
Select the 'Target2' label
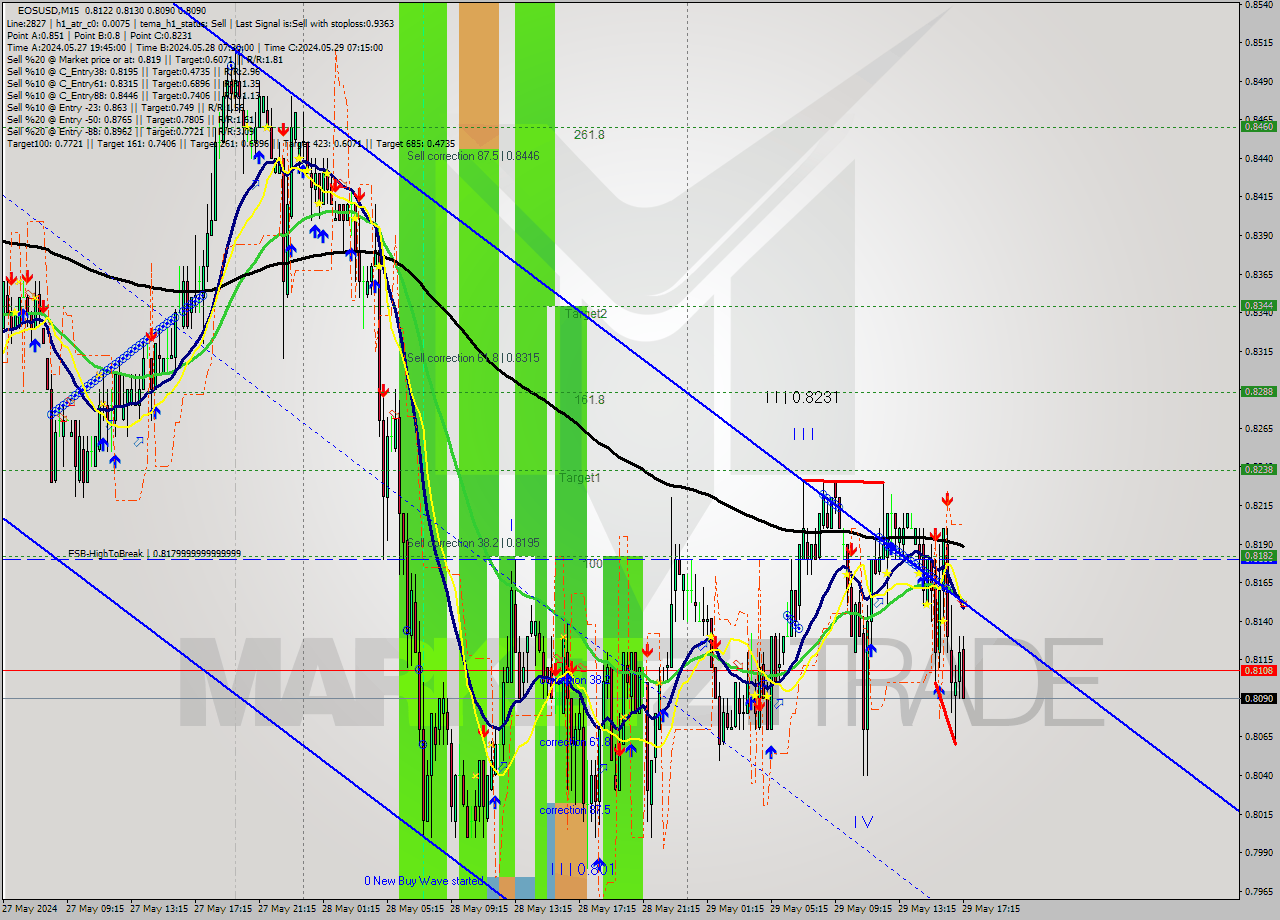pyautogui.click(x=586, y=313)
